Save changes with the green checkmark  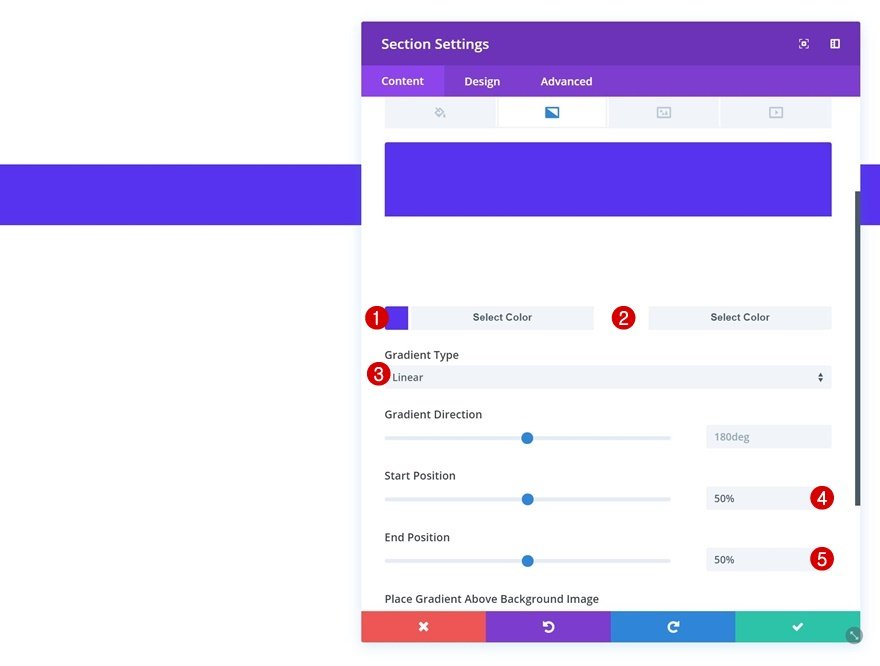[798, 626]
